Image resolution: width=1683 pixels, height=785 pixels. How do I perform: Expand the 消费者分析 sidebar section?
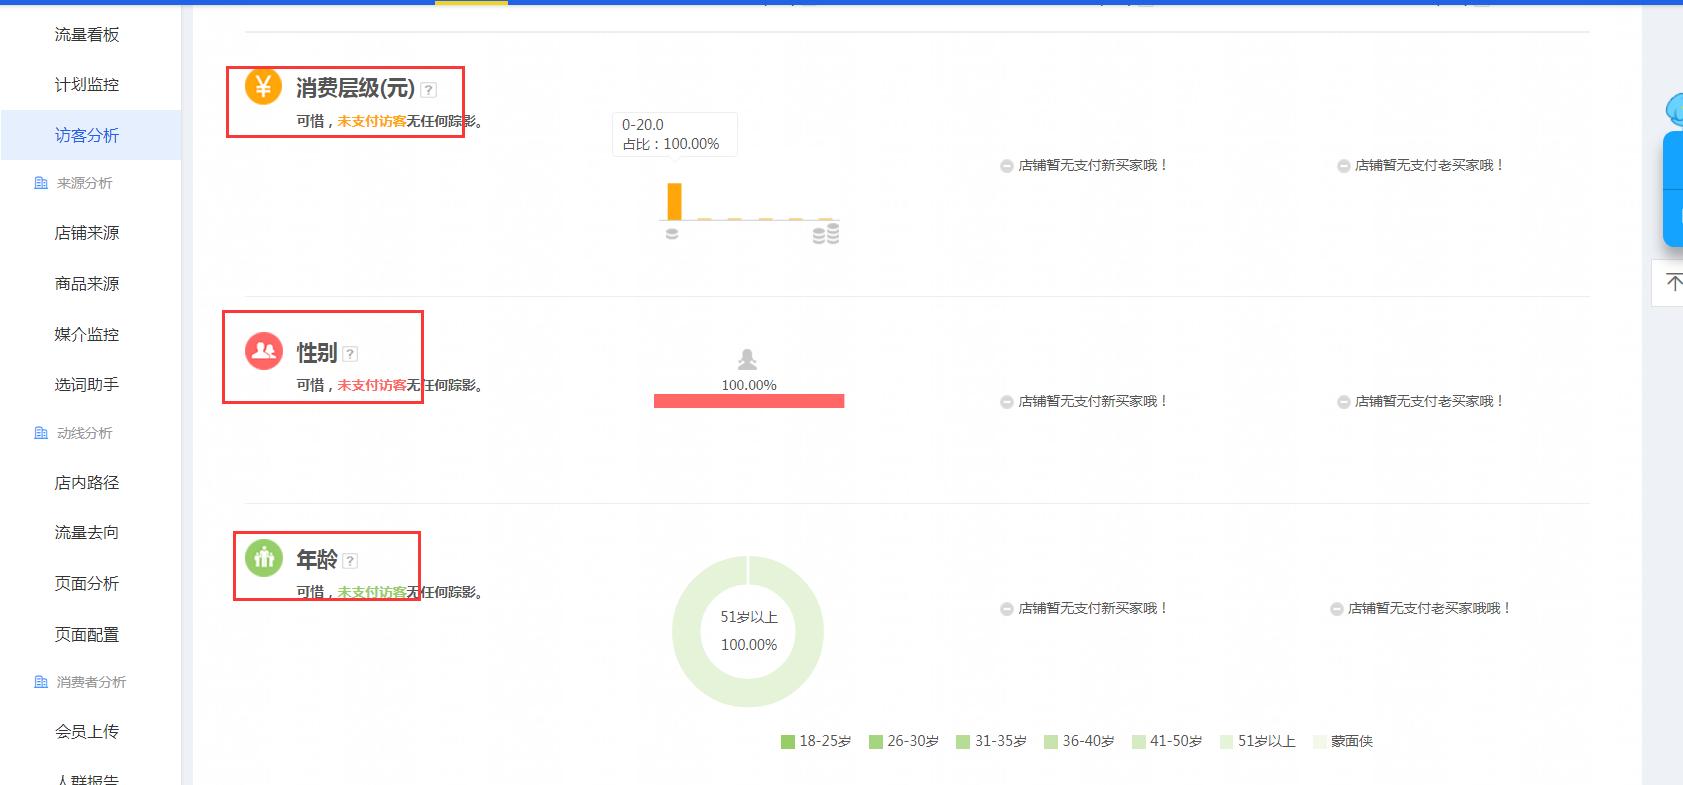click(90, 682)
